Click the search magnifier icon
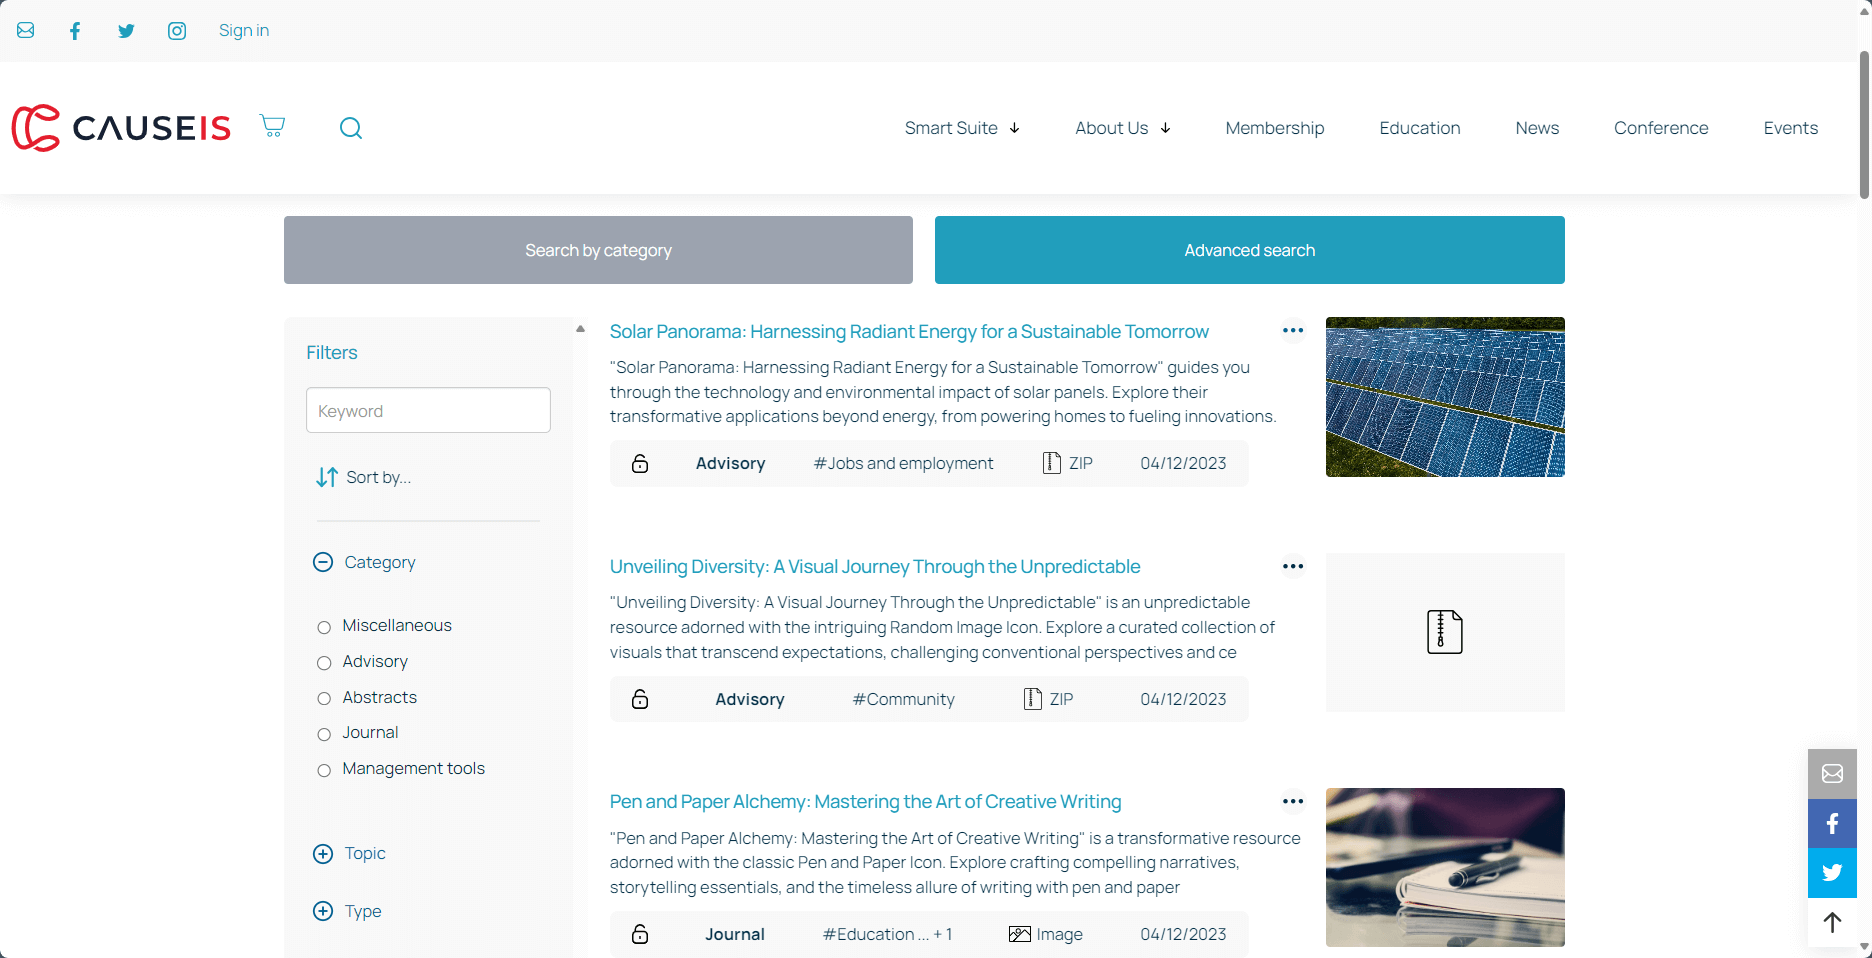Viewport: 1872px width, 958px height. click(351, 128)
